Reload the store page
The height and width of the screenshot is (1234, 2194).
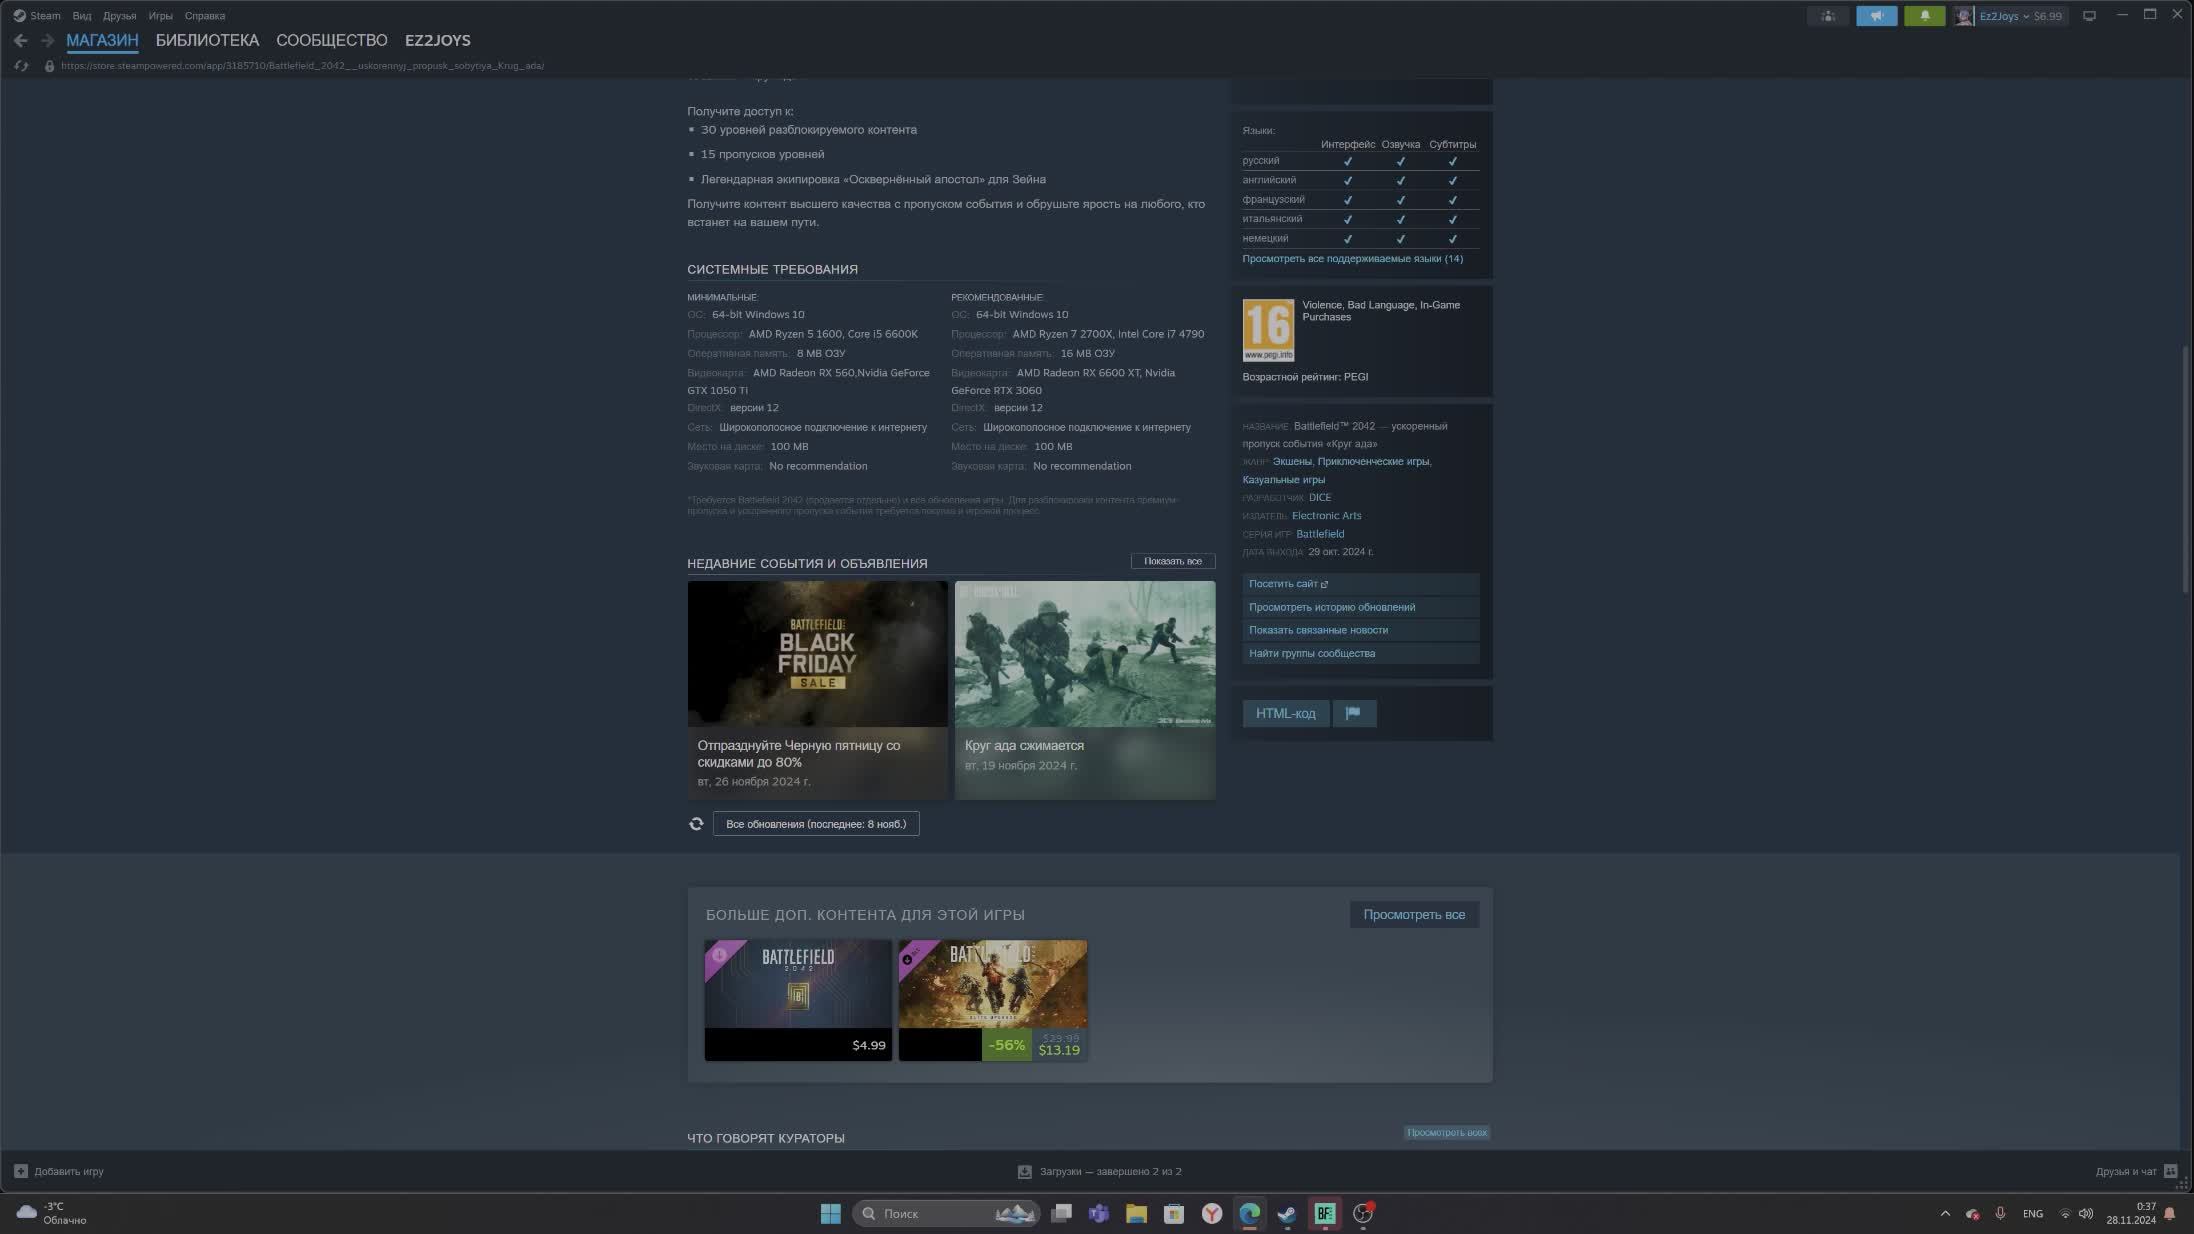pyautogui.click(x=21, y=66)
